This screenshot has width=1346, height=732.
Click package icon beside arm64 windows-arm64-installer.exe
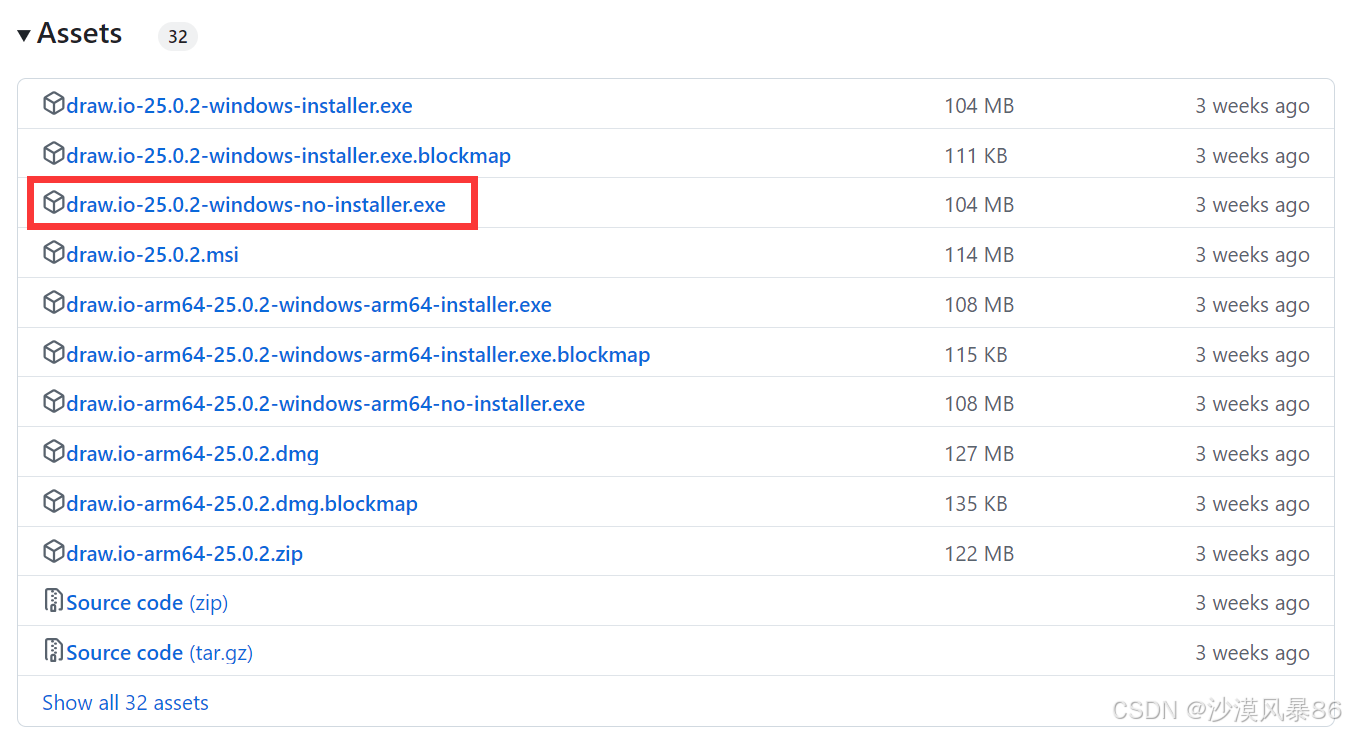click(53, 303)
